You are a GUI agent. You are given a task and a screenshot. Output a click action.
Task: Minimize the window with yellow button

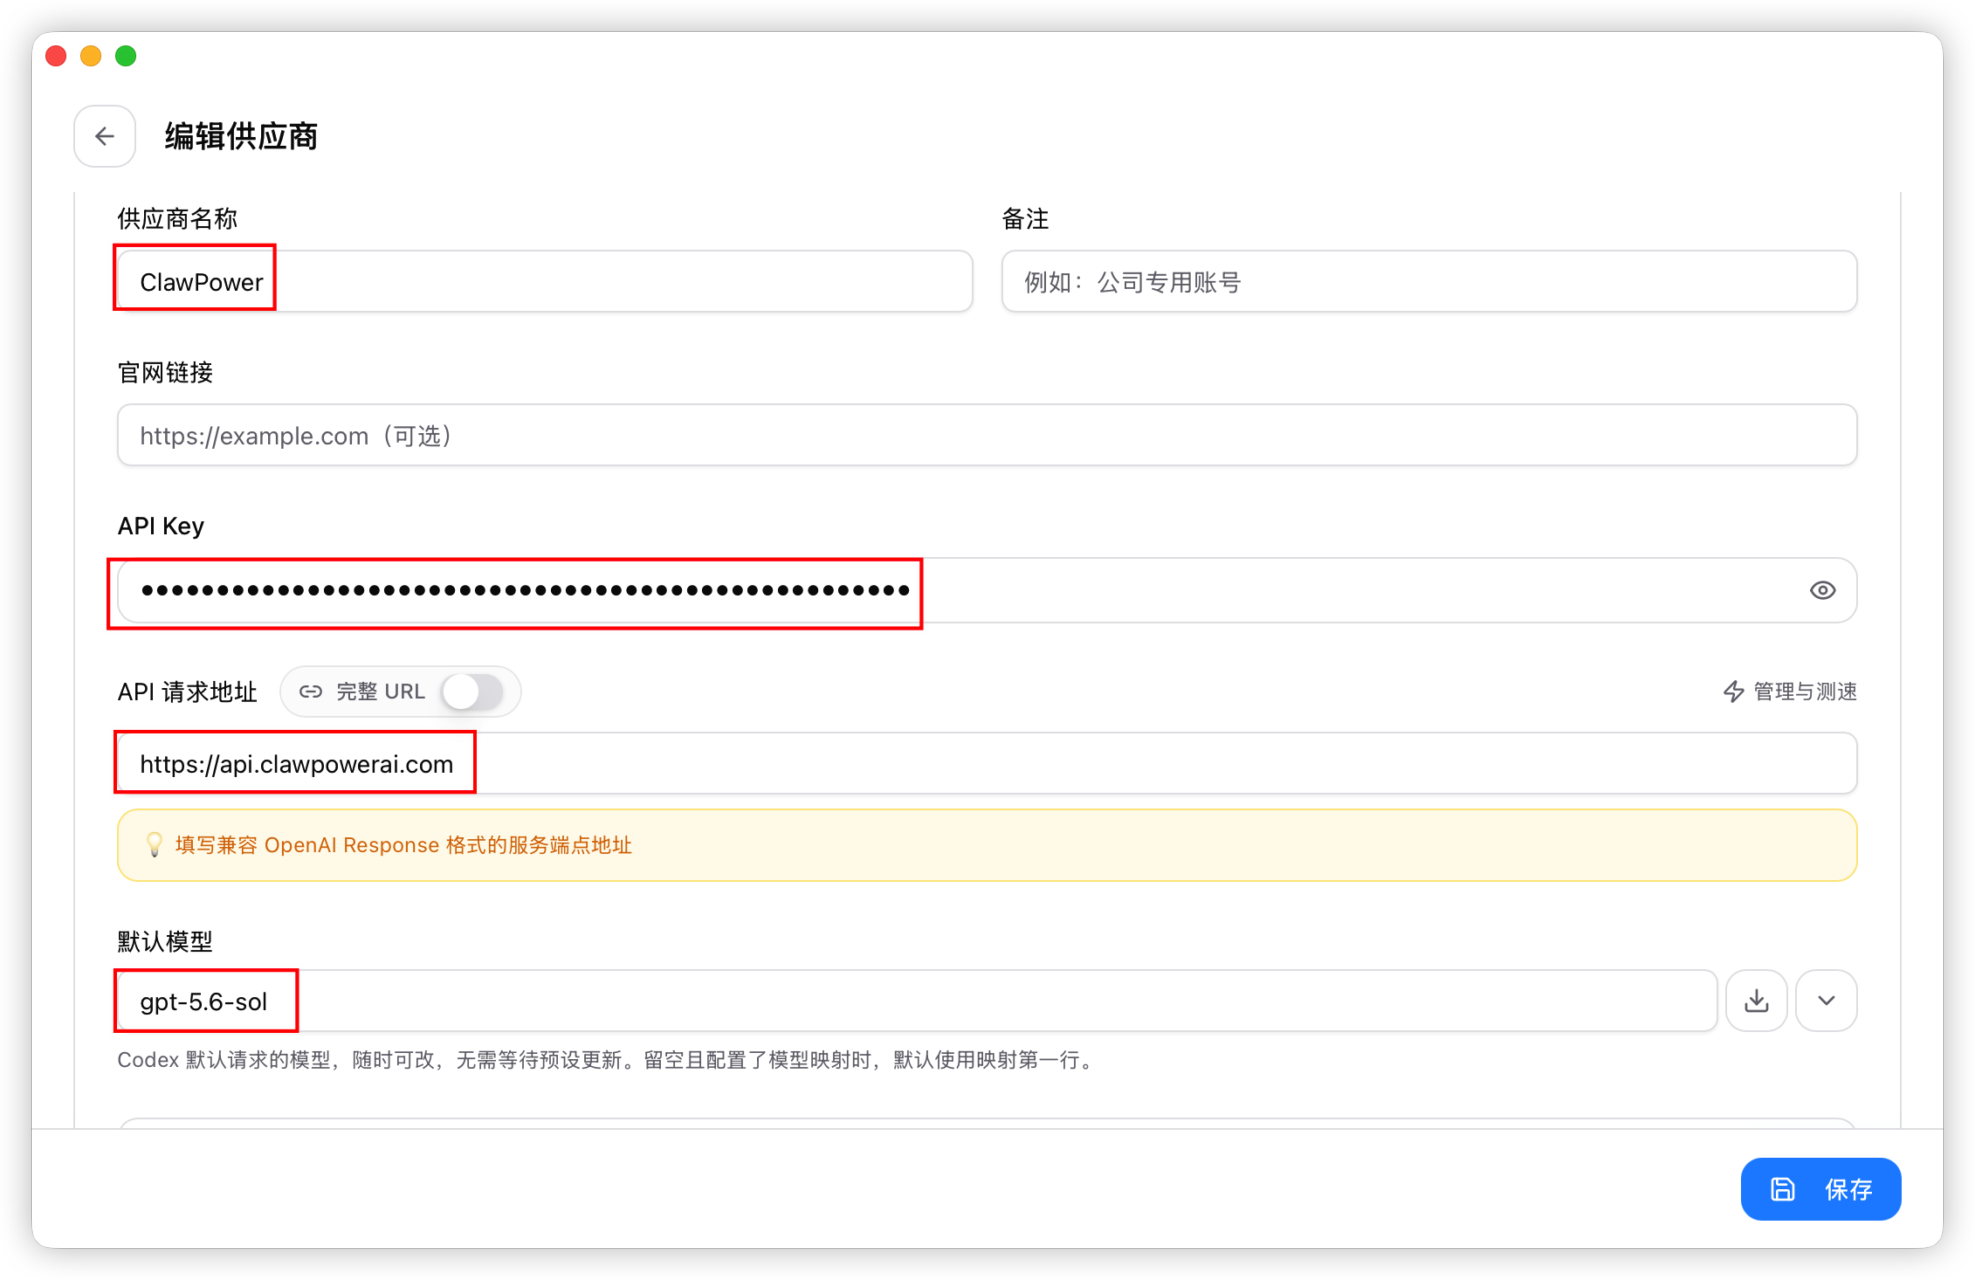[x=91, y=56]
